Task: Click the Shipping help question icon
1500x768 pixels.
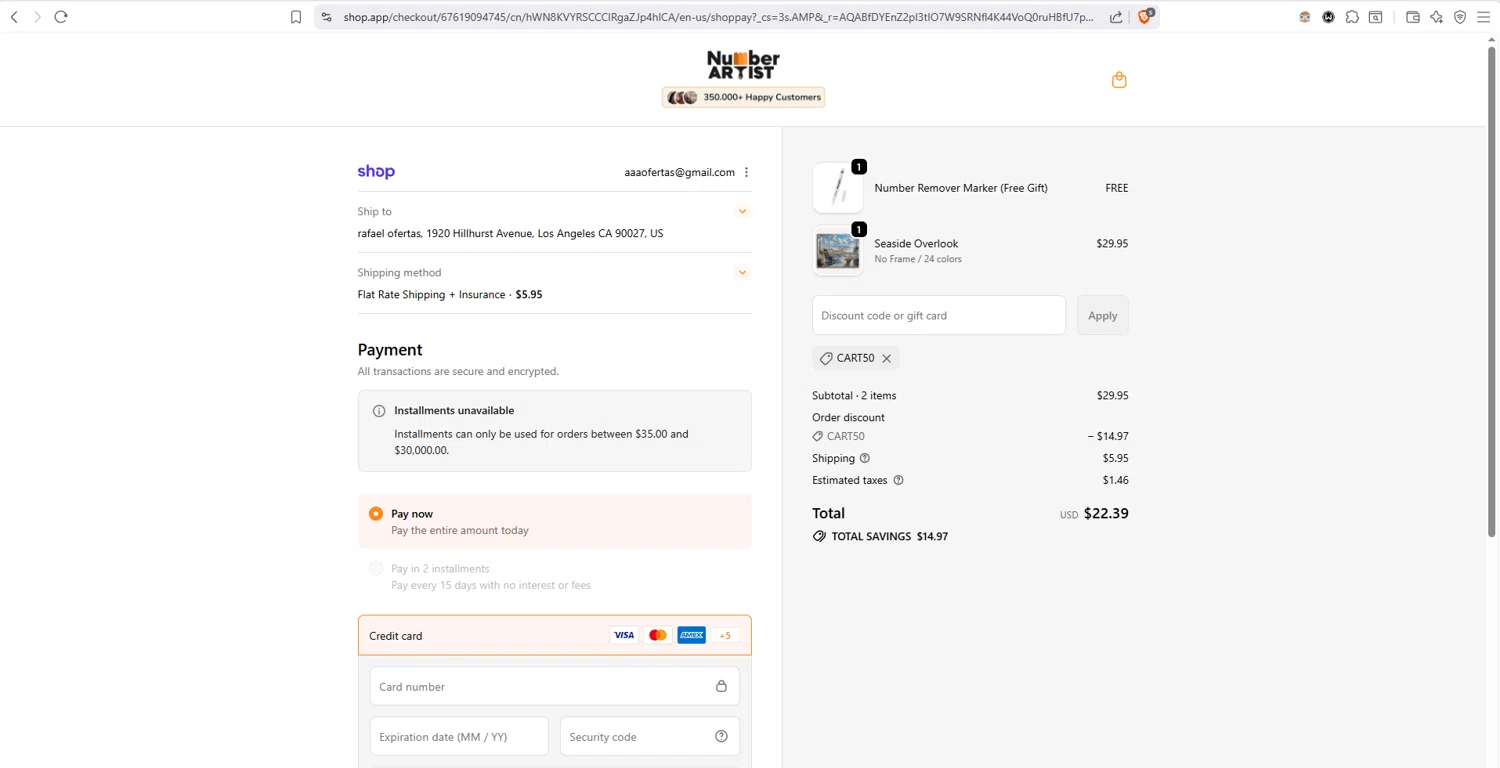Action: (865, 458)
